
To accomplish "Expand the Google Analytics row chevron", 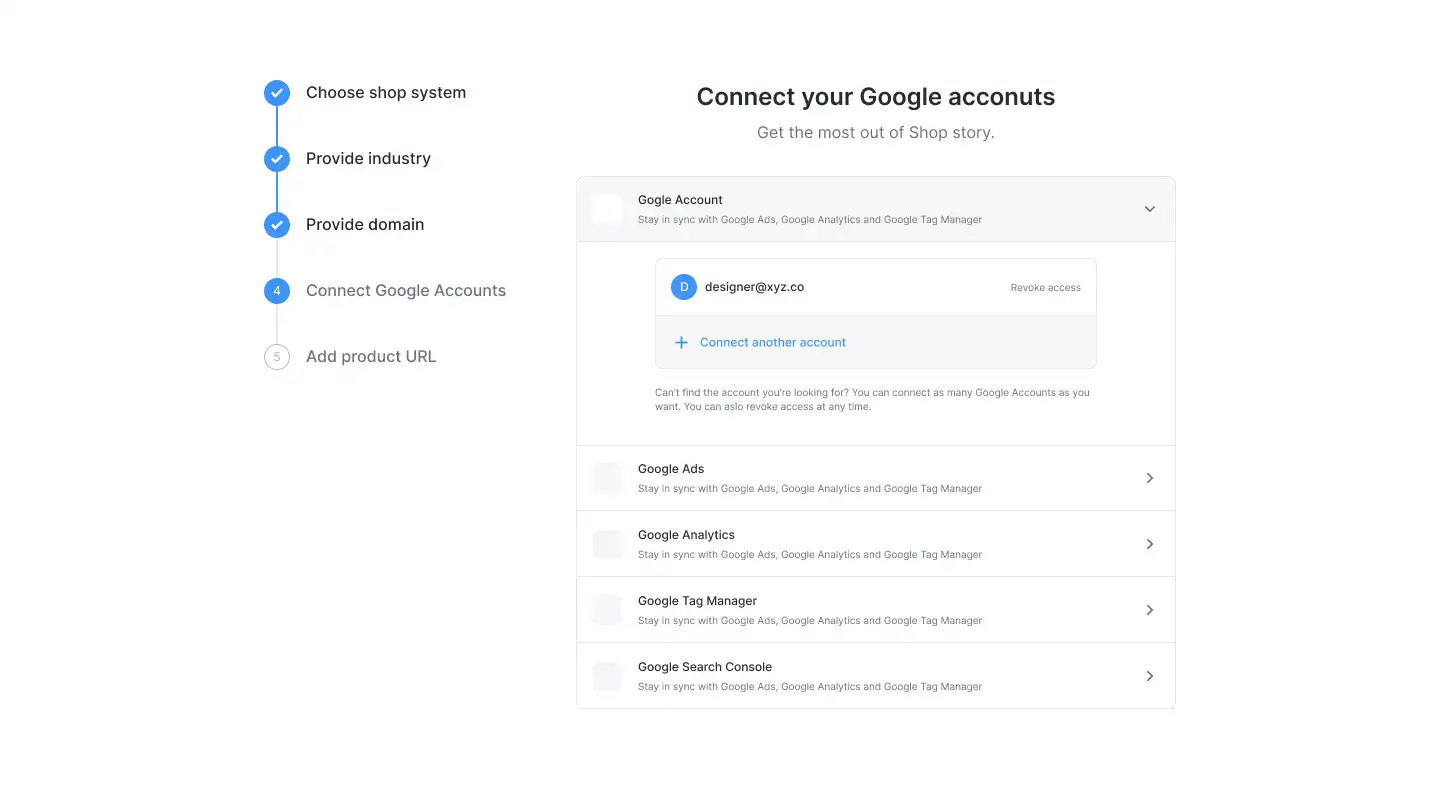I will click(x=1150, y=544).
